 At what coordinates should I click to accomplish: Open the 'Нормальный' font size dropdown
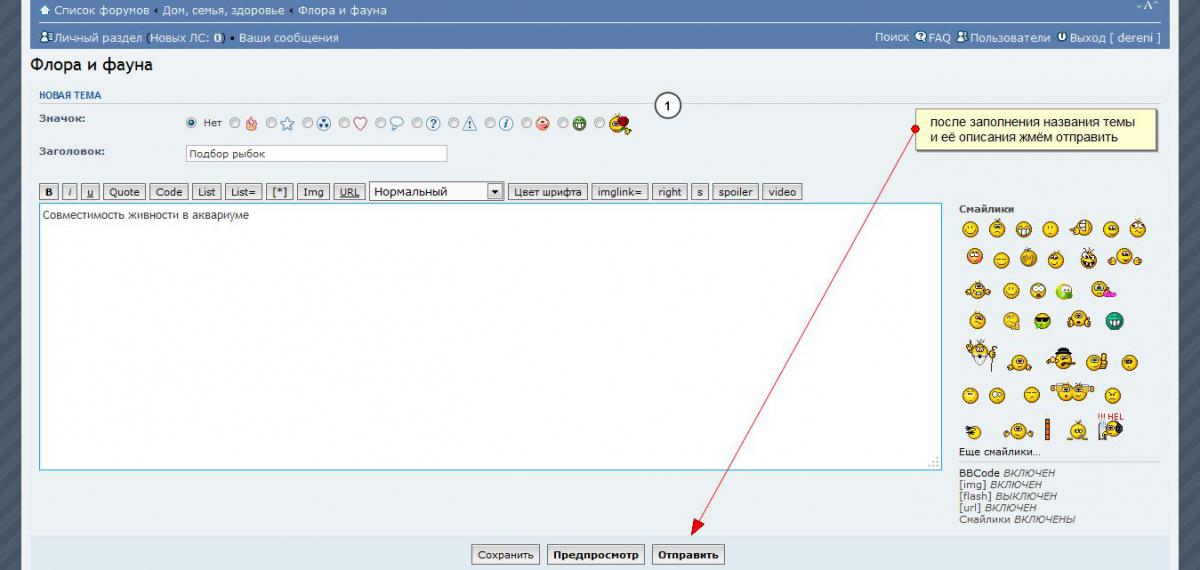(436, 192)
